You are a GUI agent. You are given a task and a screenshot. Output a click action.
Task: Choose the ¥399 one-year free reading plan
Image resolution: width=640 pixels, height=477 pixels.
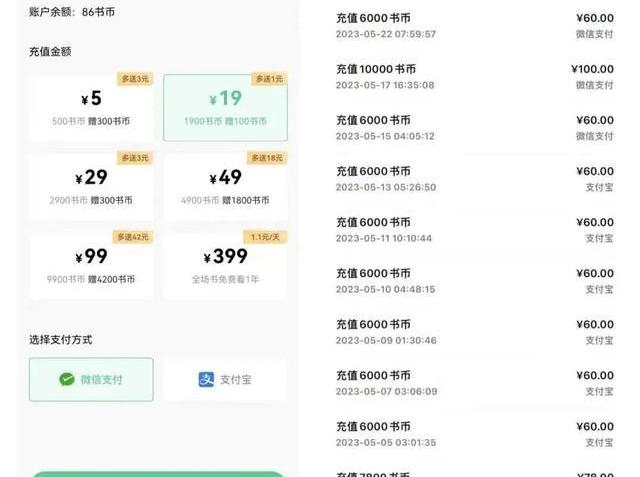point(225,266)
